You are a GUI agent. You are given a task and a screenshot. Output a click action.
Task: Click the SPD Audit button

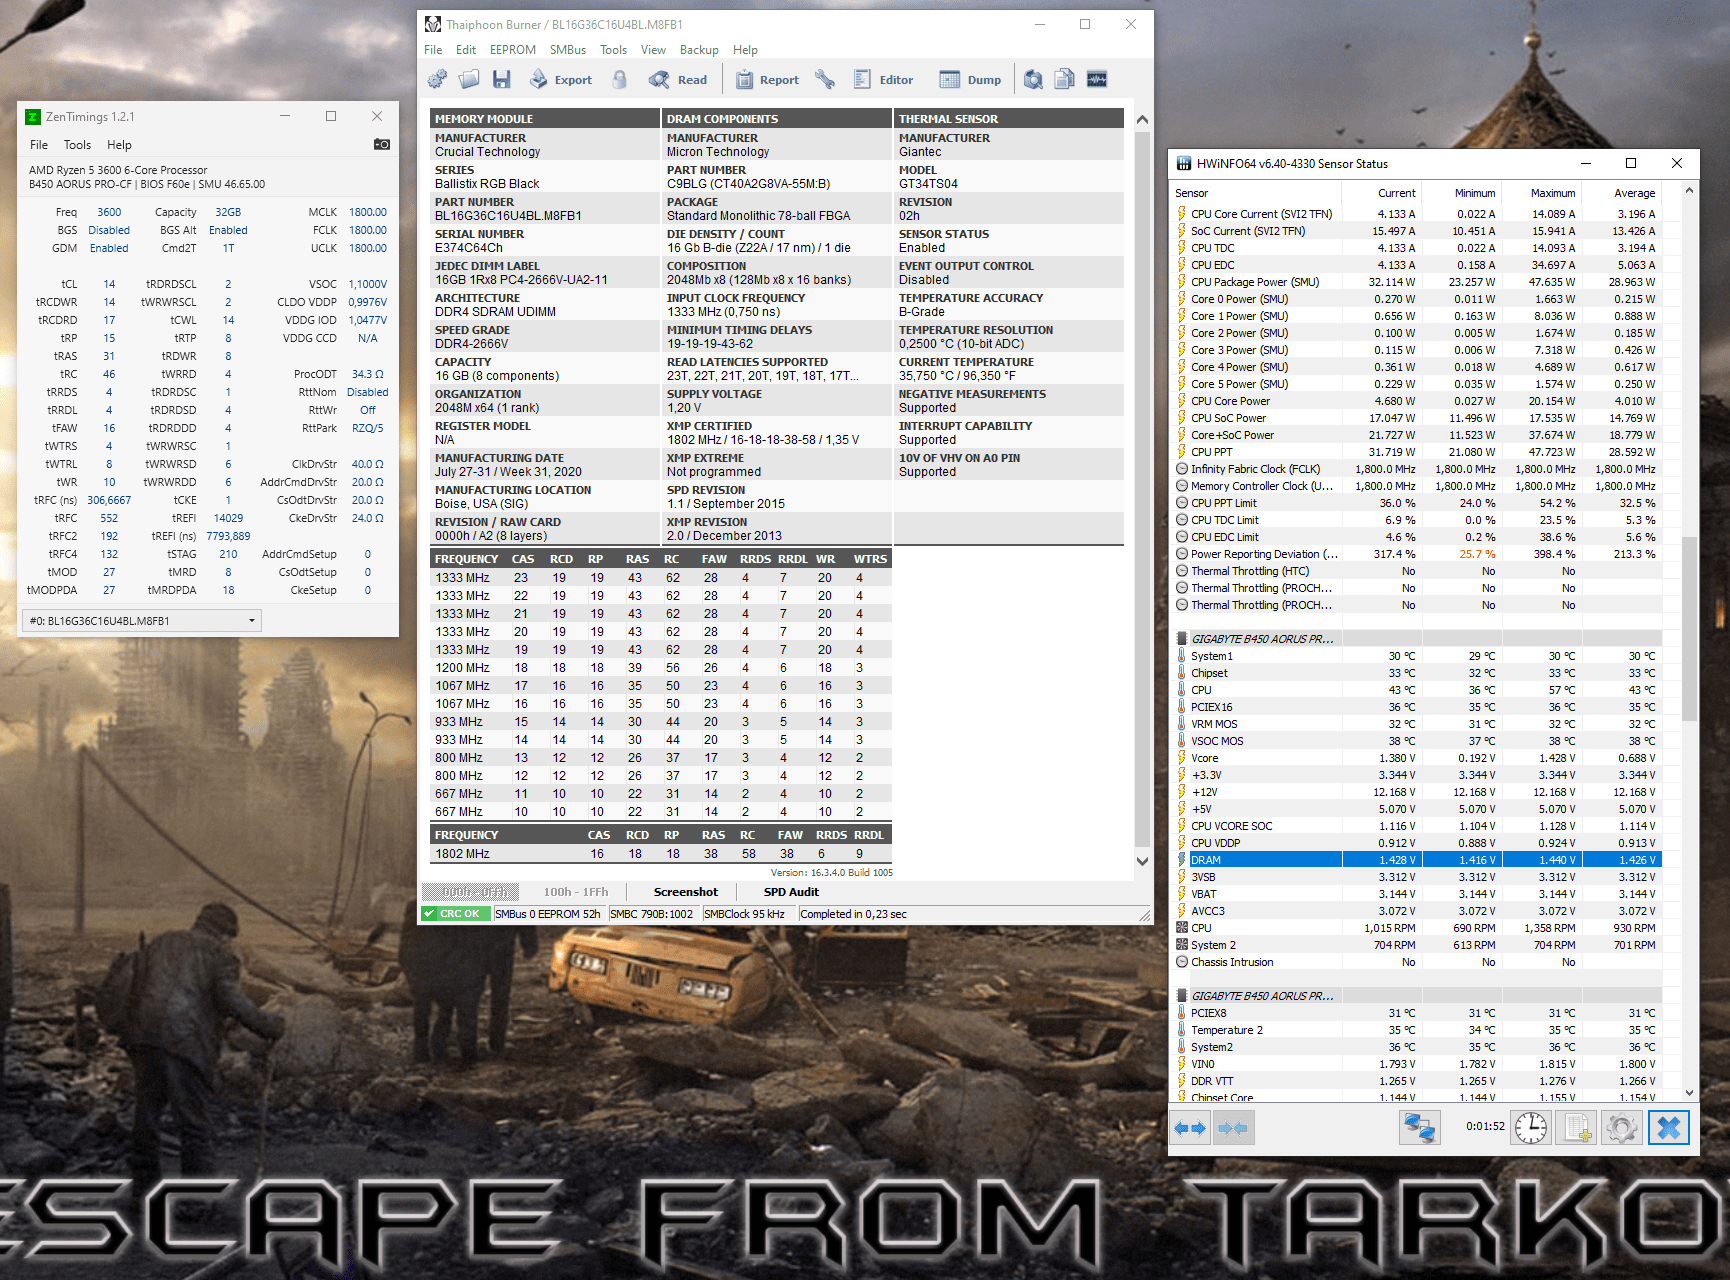tap(791, 892)
